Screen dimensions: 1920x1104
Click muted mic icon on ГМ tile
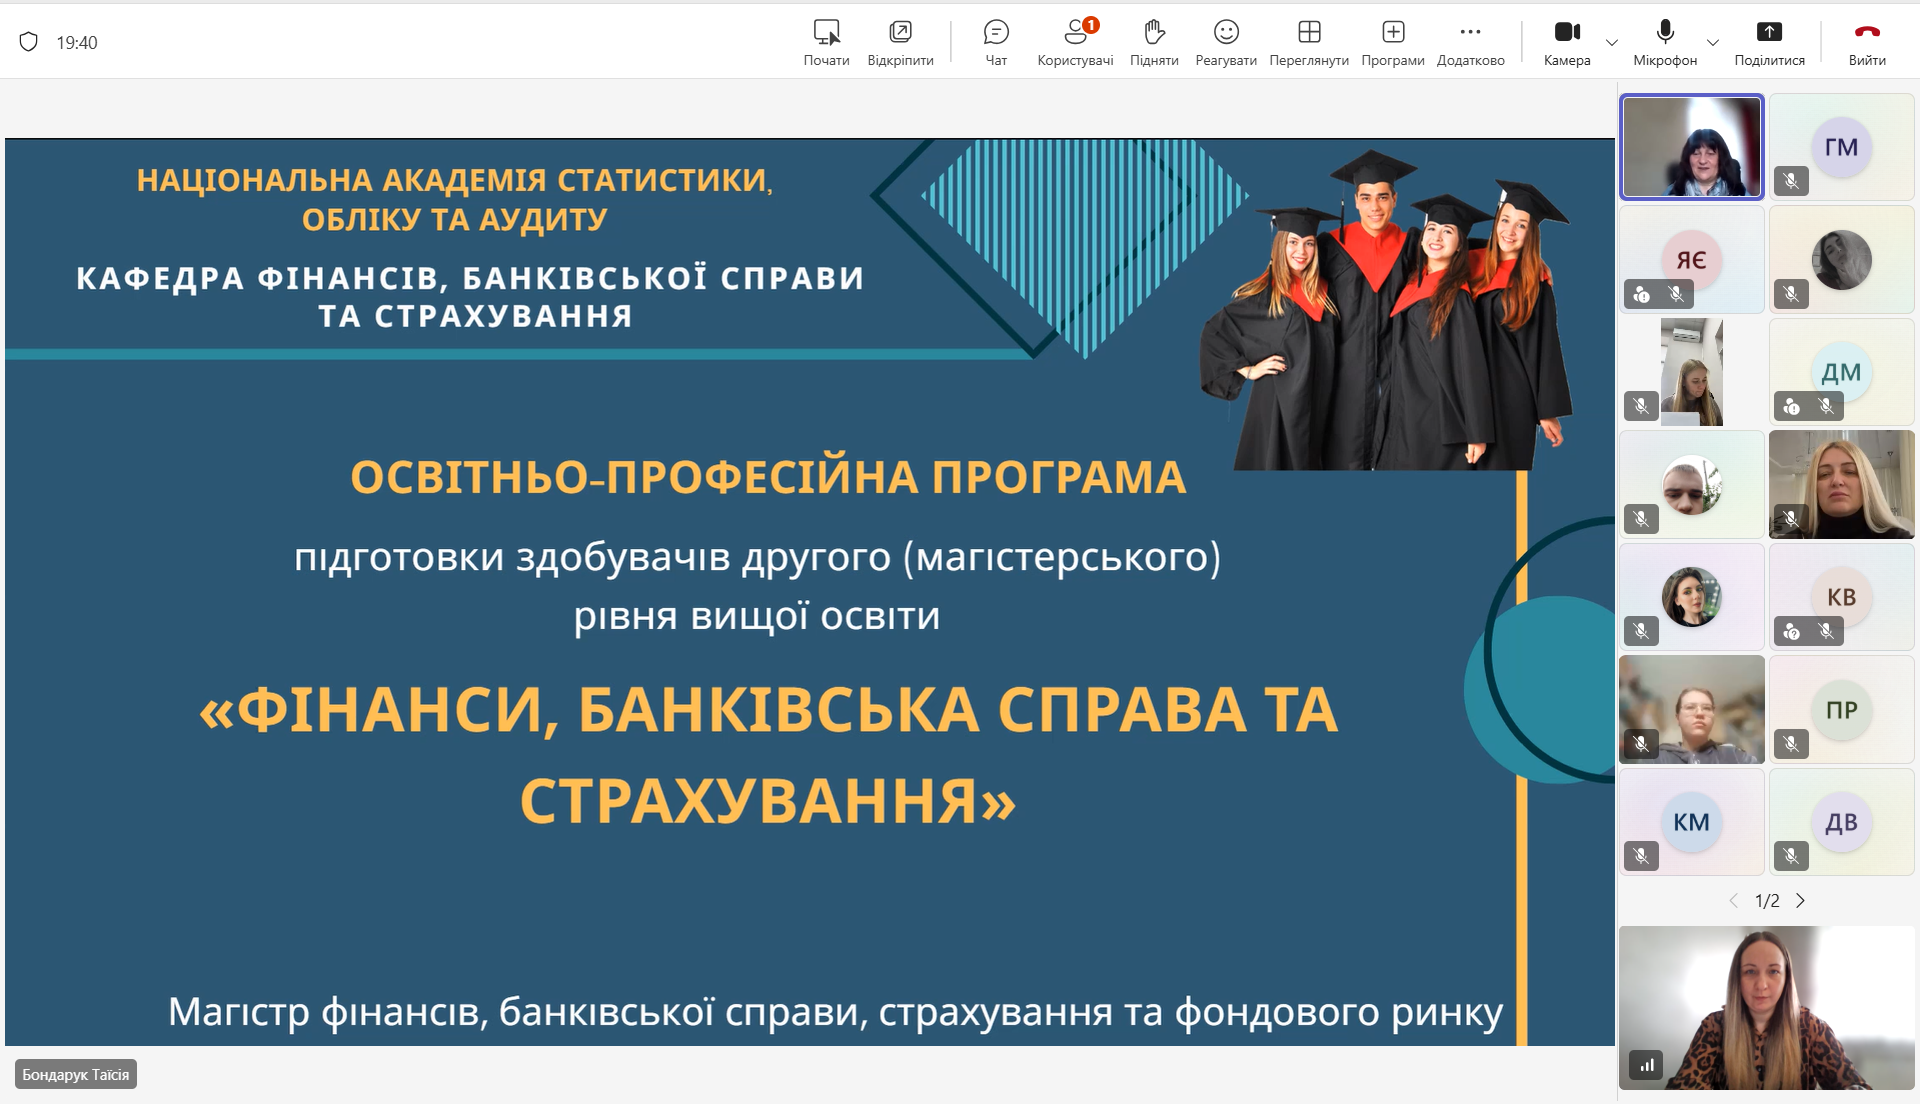click(x=1791, y=181)
